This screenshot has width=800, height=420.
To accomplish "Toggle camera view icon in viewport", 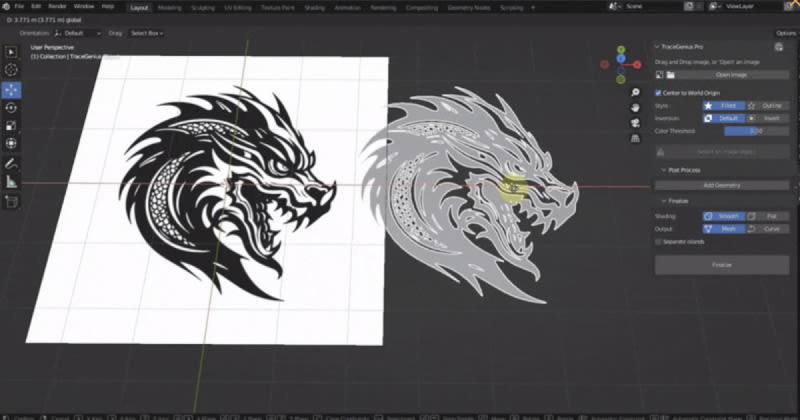I will 635,123.
